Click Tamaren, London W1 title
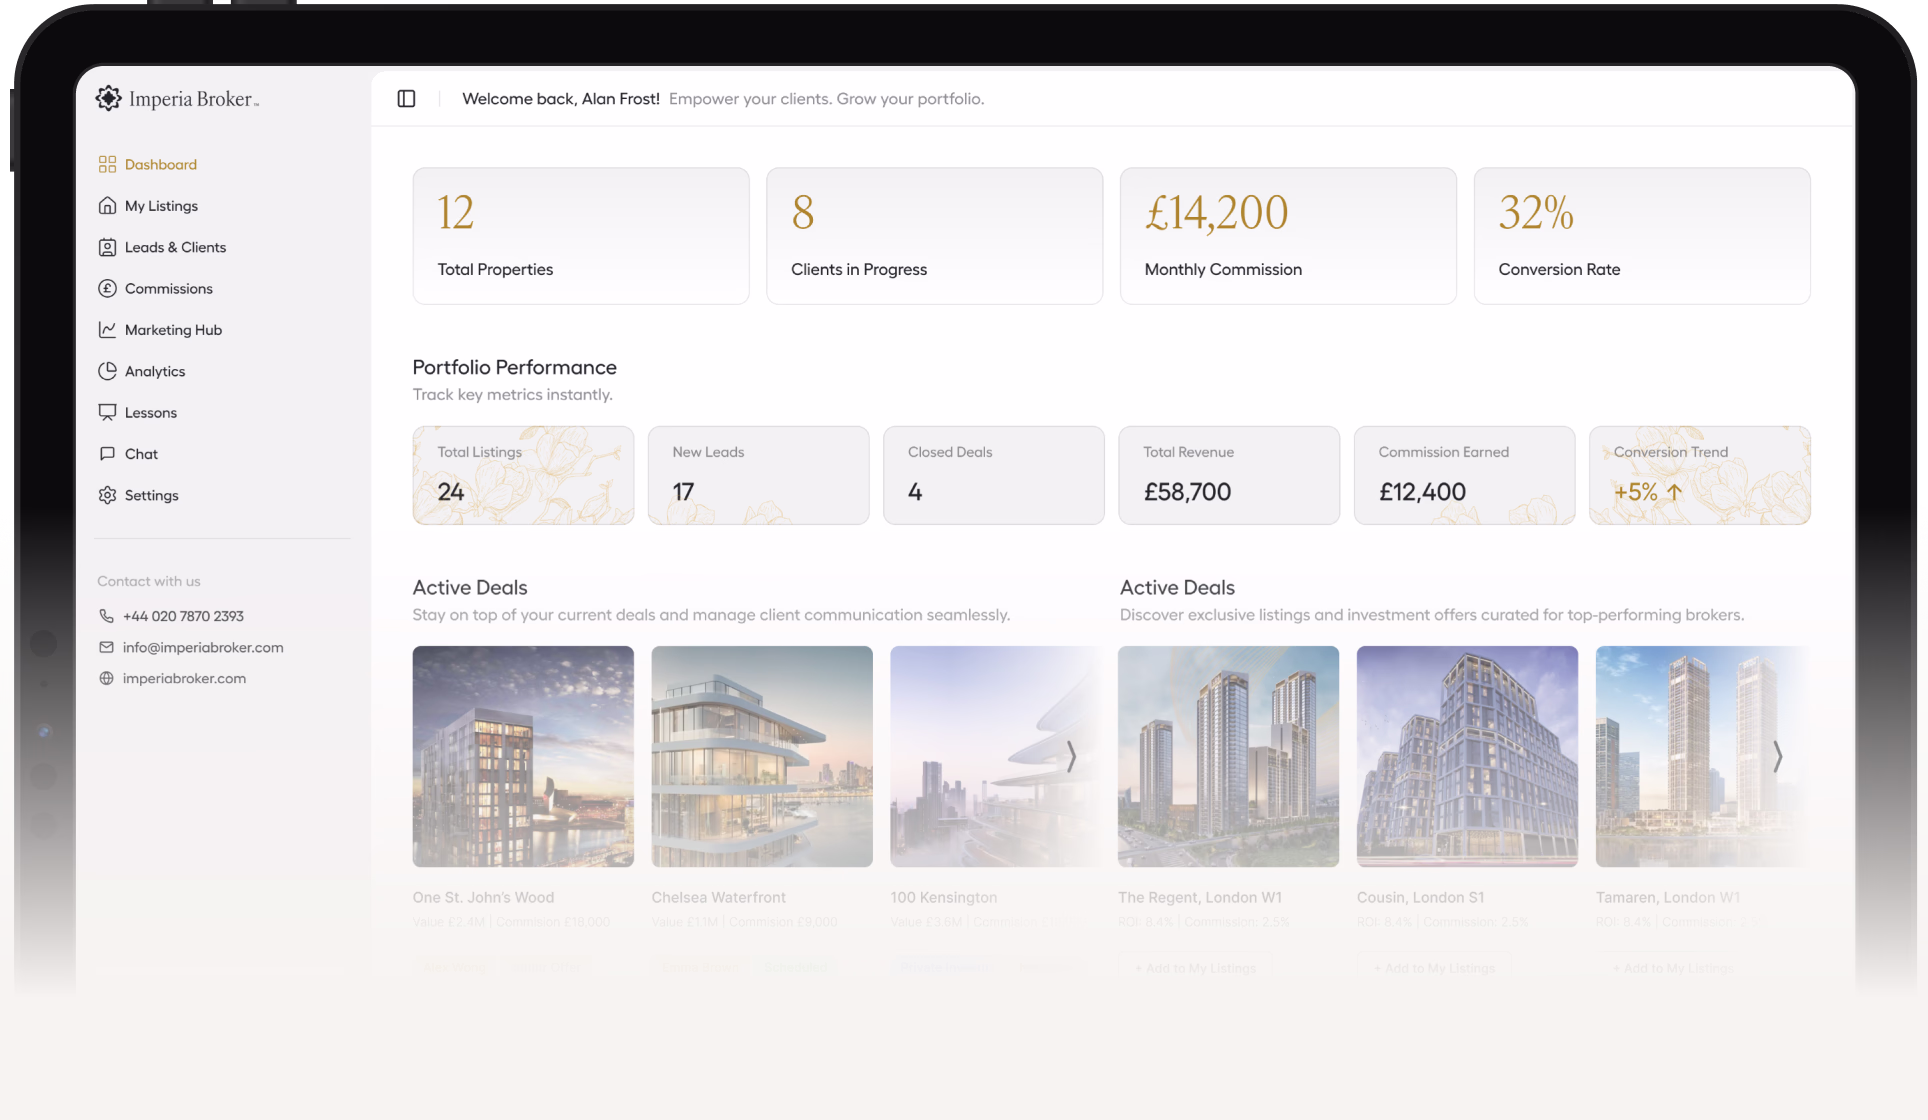This screenshot has height=1120, width=1928. pos(1668,897)
